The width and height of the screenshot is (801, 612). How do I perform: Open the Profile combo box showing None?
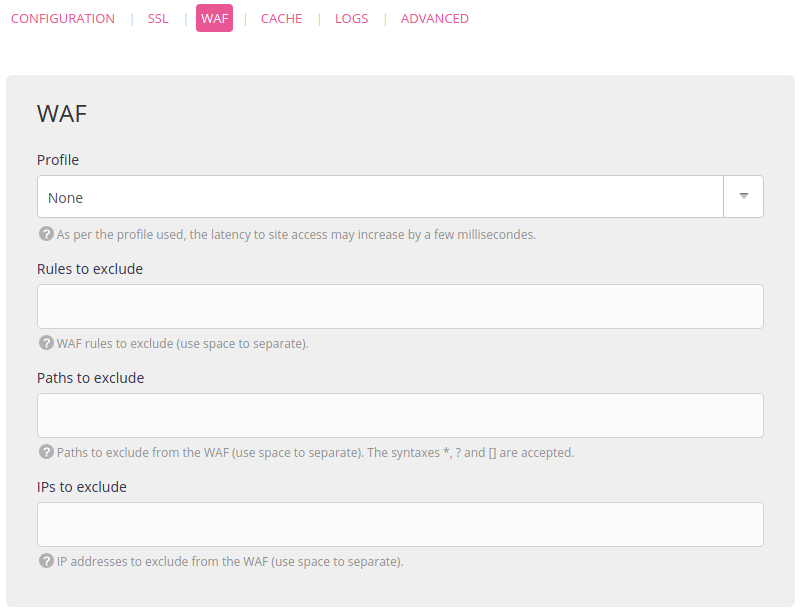click(x=380, y=197)
